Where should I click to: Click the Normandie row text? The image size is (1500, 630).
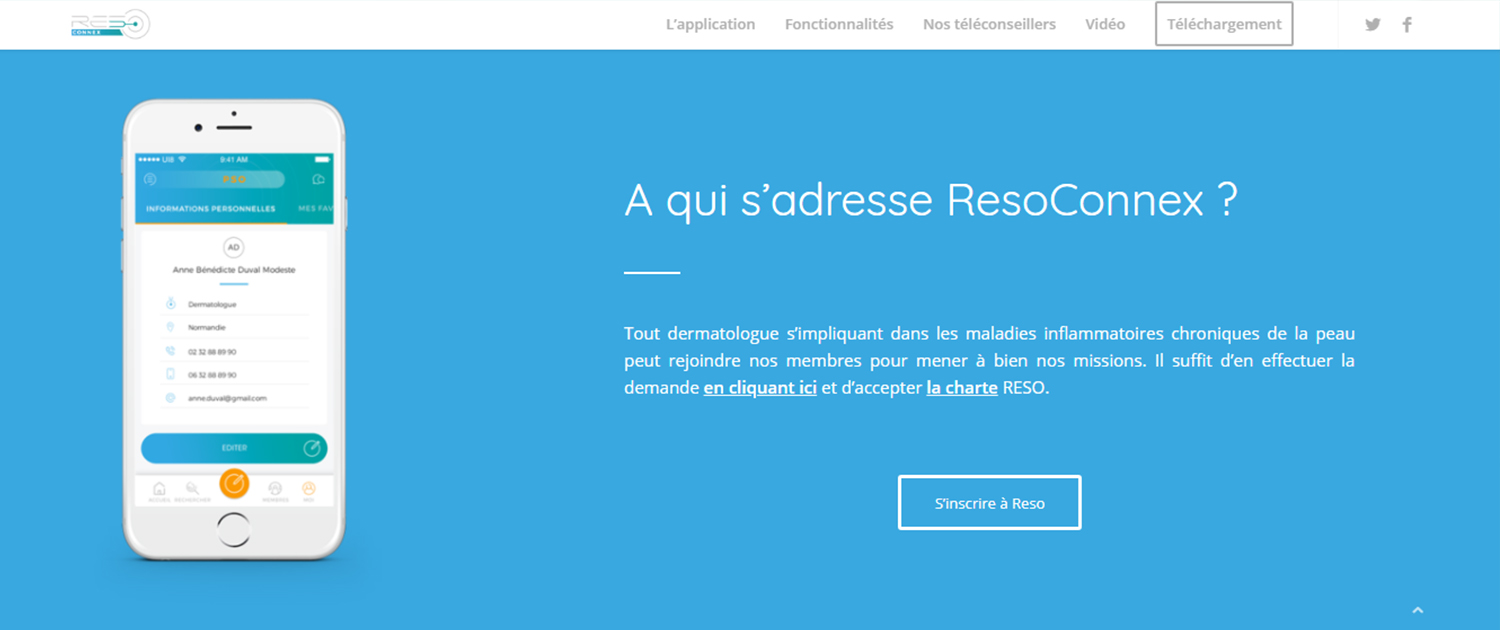207,327
